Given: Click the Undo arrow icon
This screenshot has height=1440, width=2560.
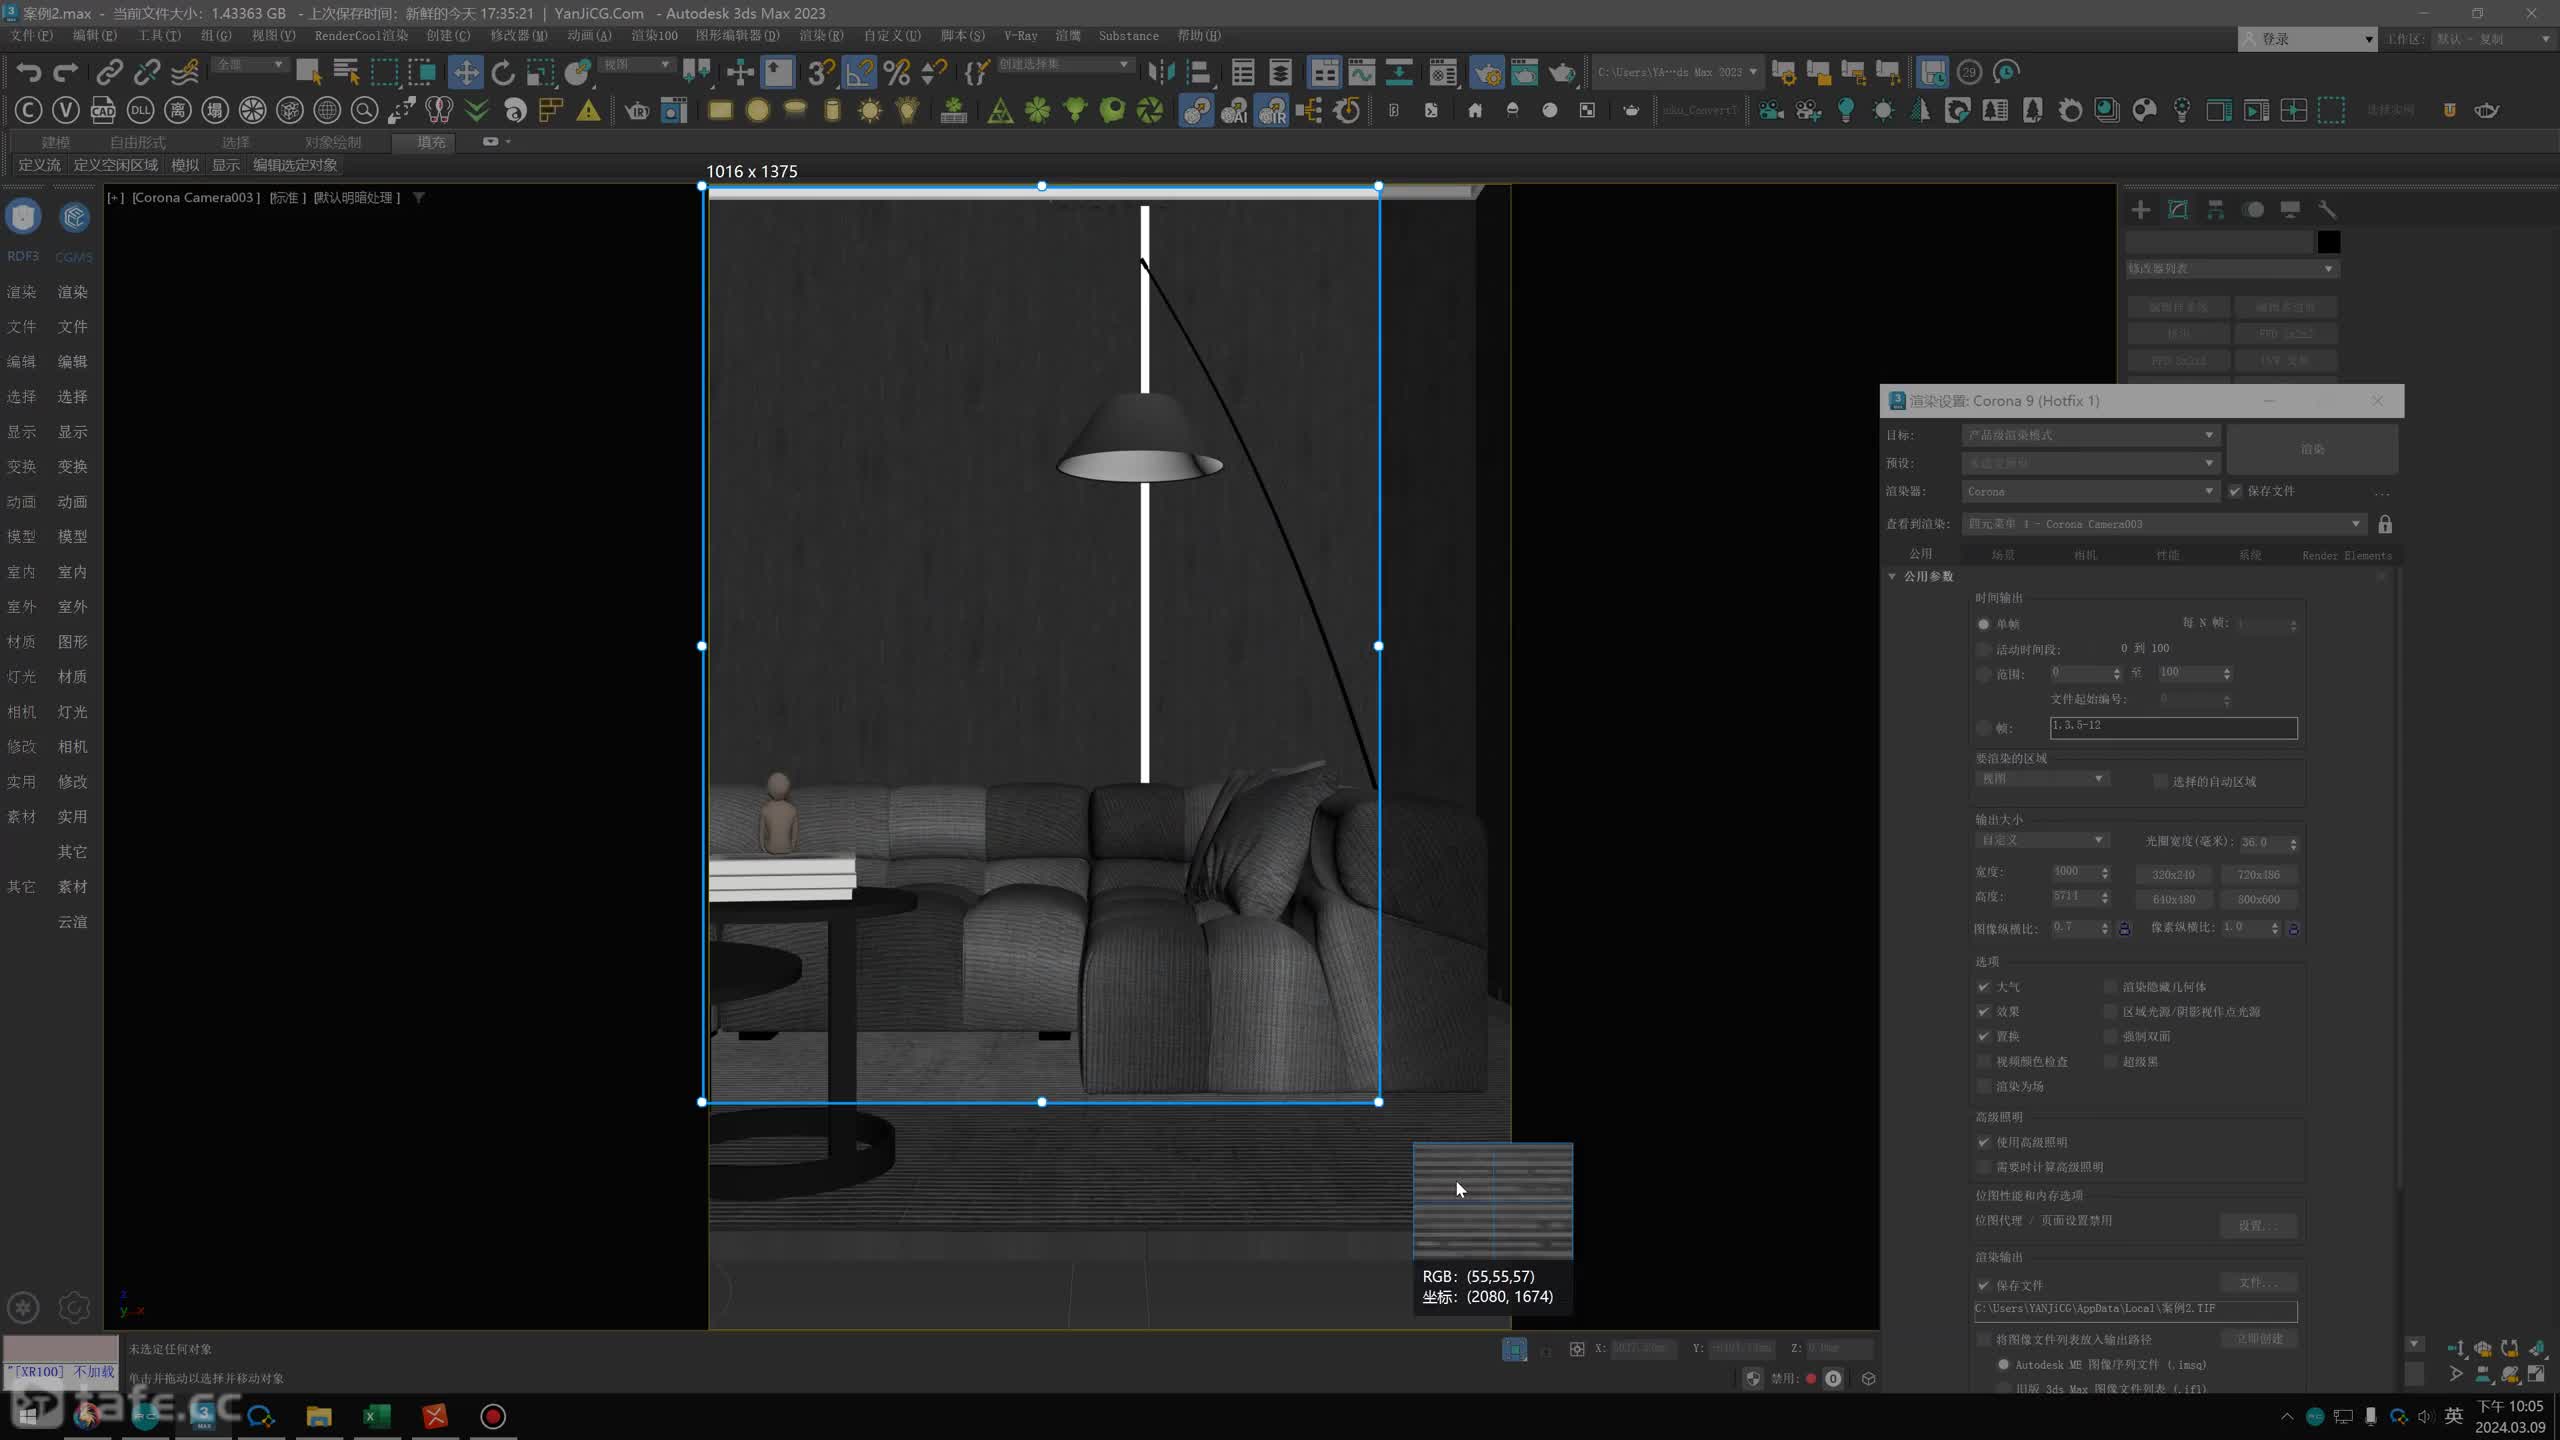Looking at the screenshot, I should [x=29, y=72].
